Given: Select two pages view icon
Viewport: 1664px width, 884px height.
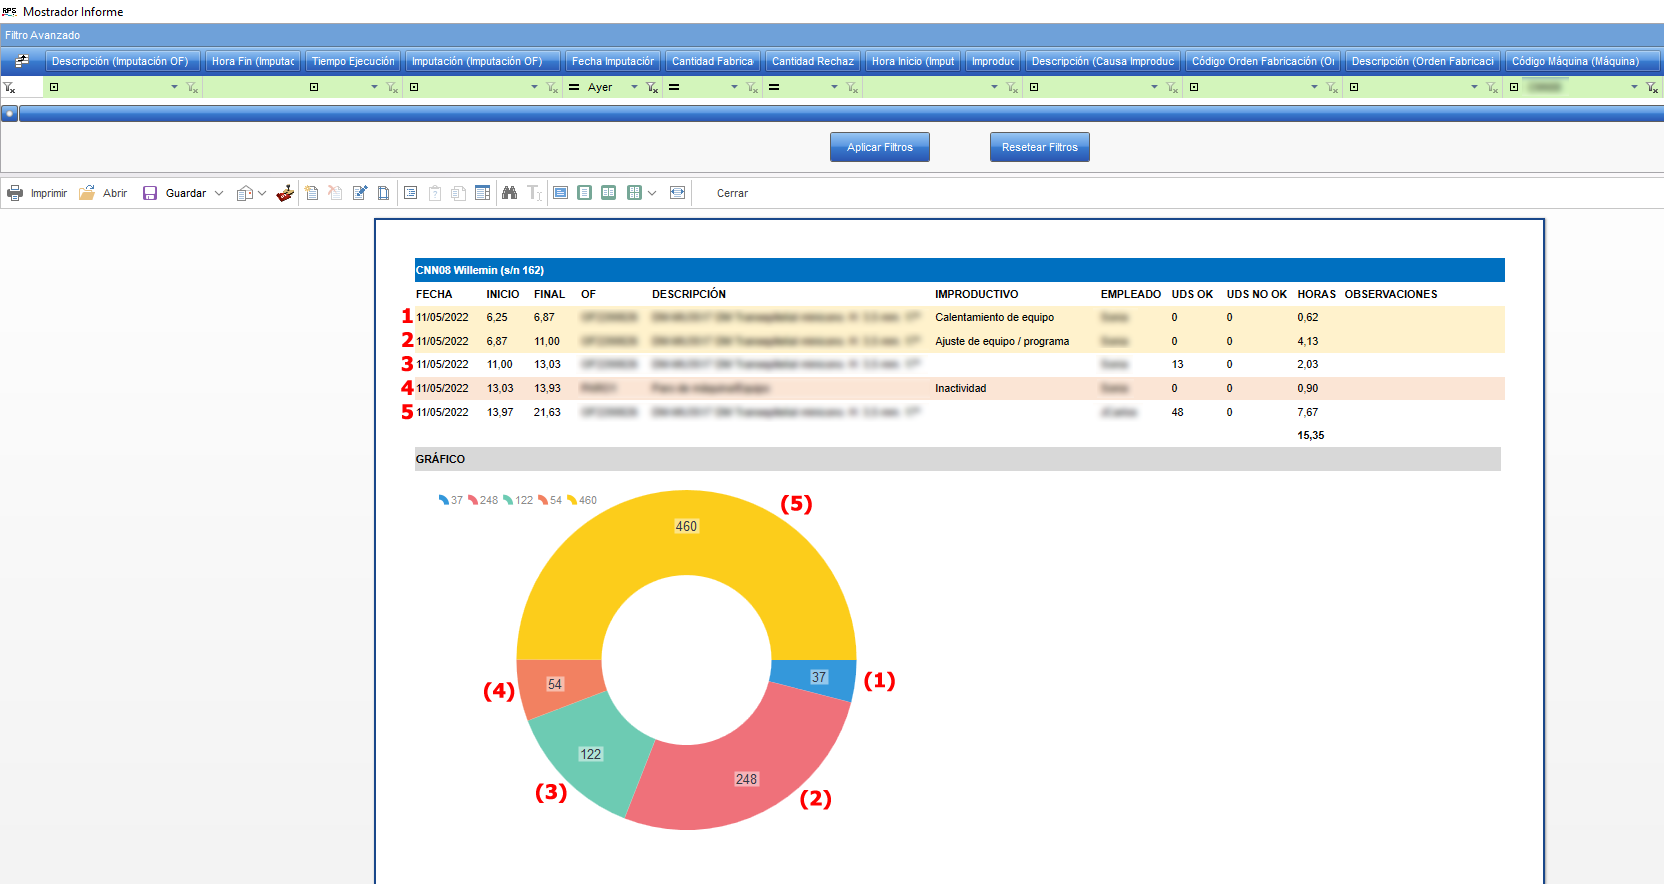Looking at the screenshot, I should click(x=609, y=193).
